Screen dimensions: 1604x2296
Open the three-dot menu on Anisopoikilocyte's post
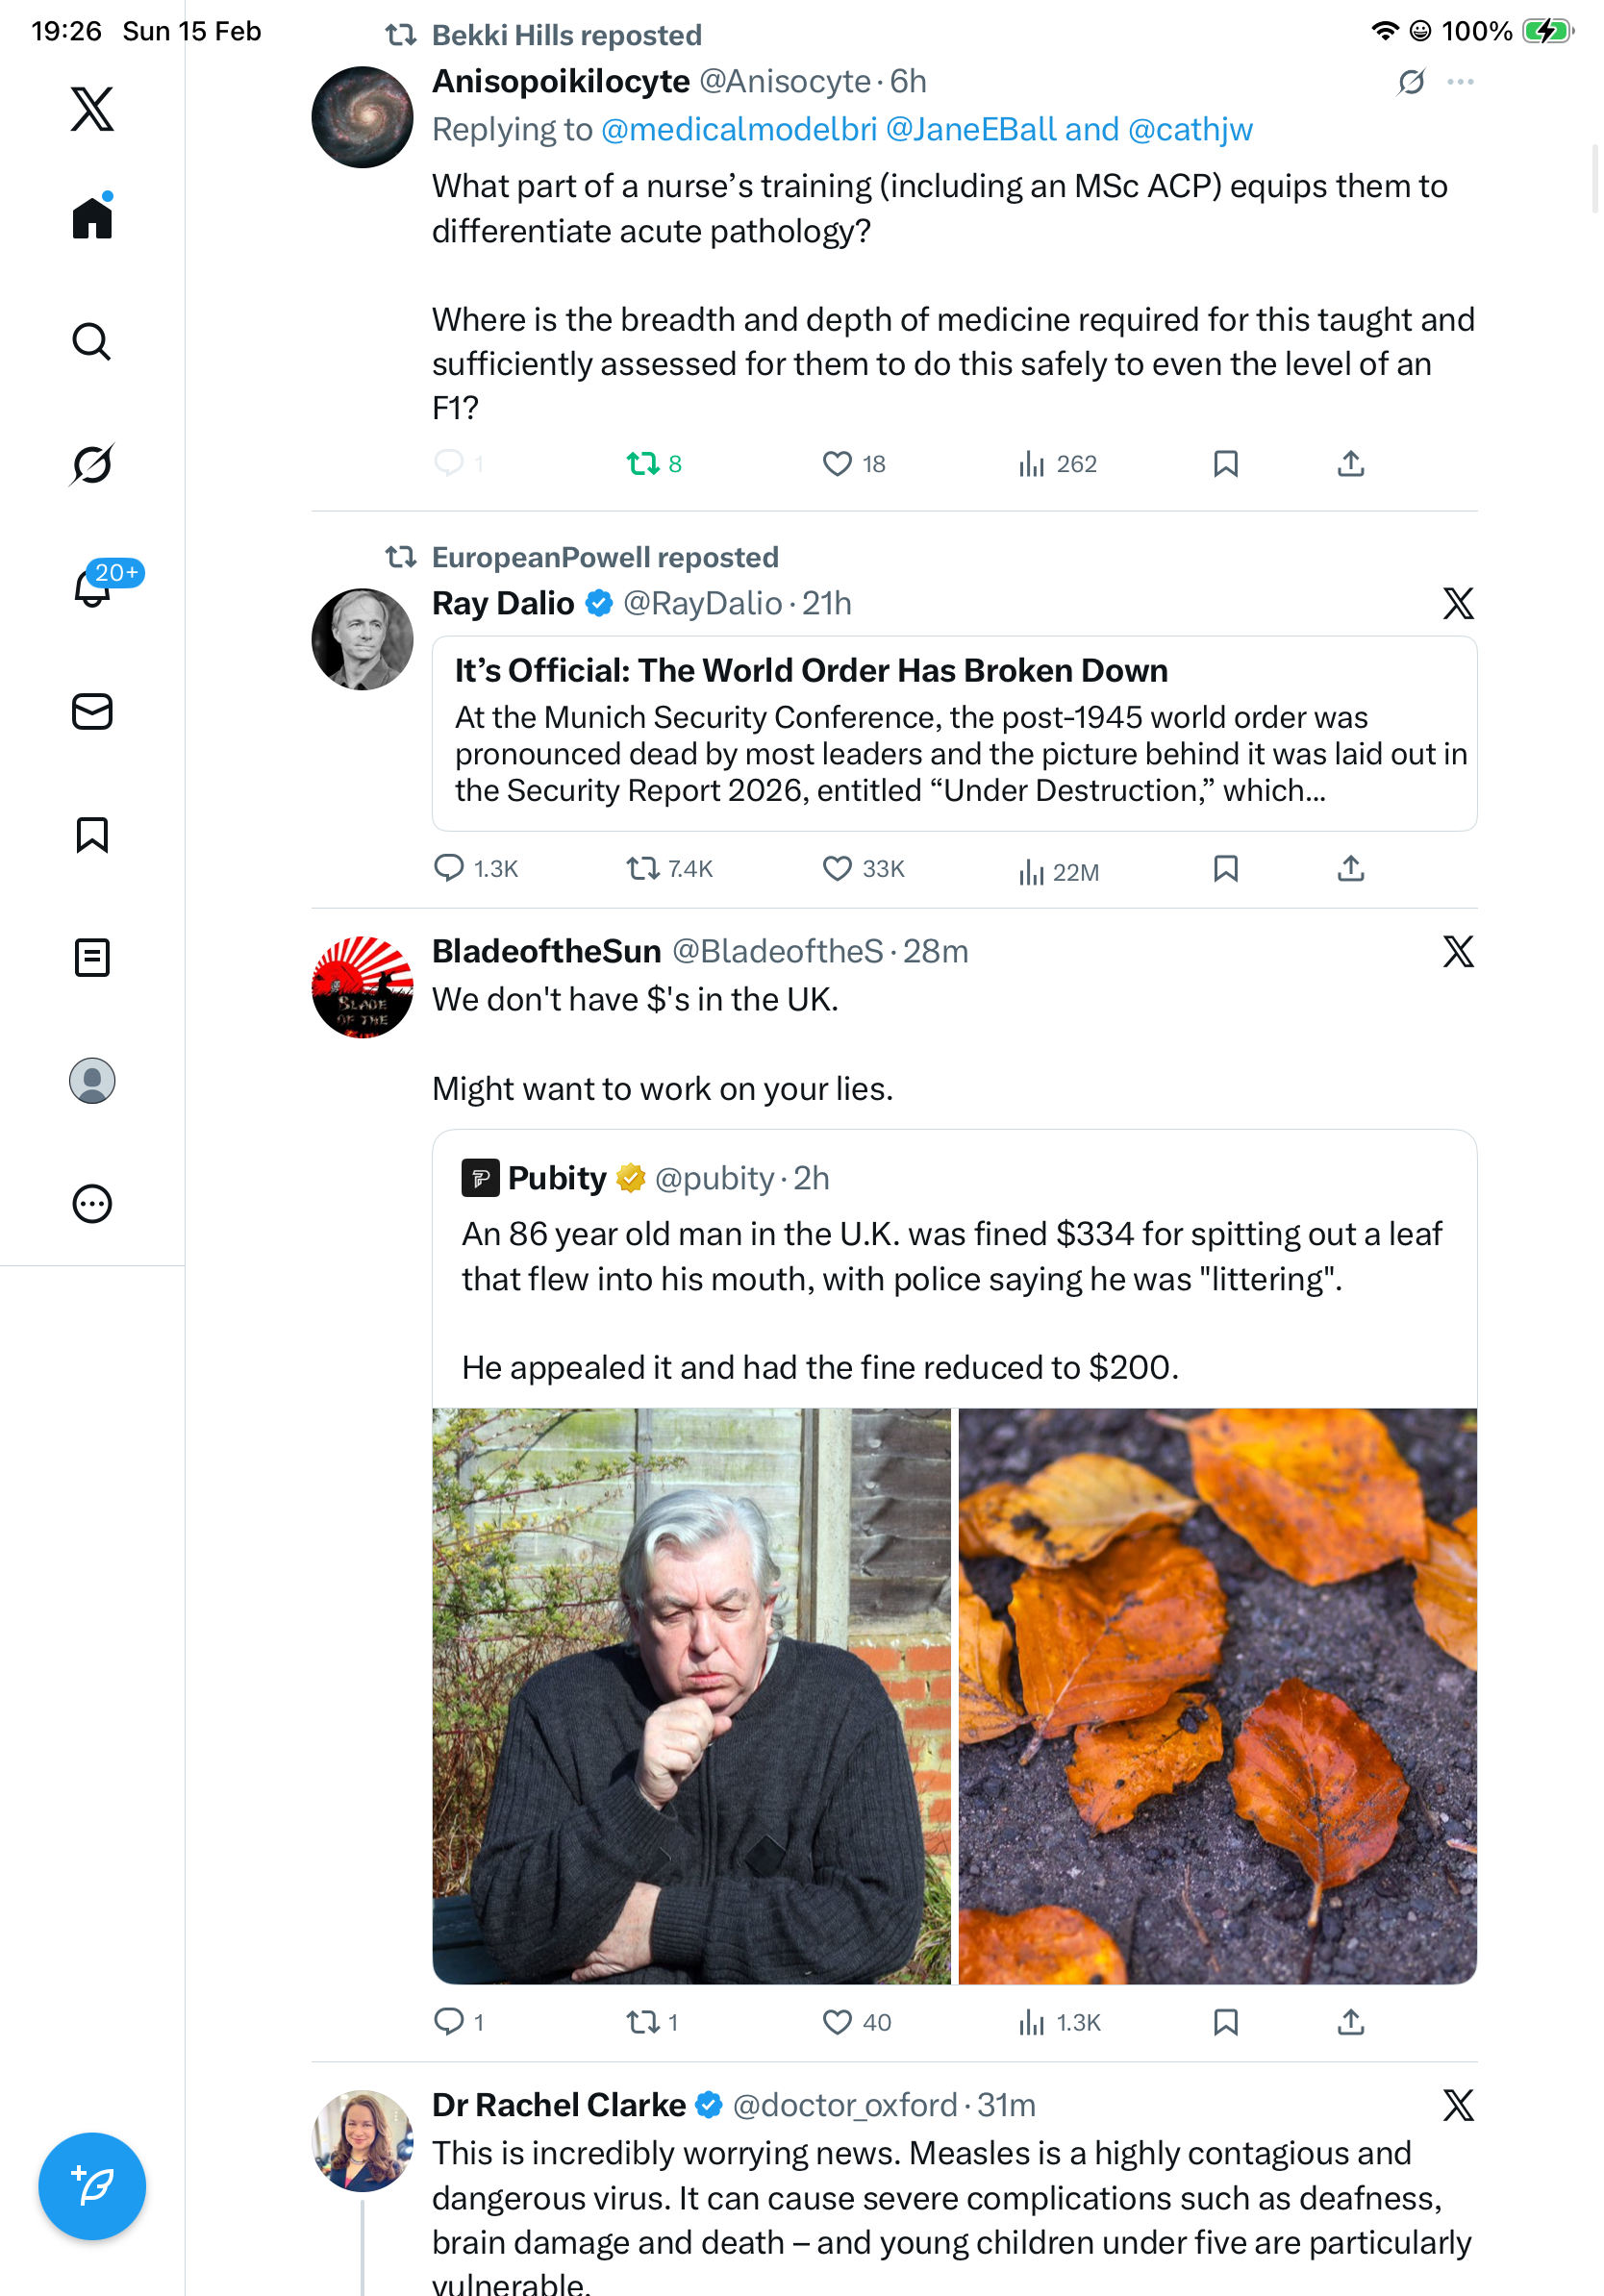(1460, 82)
